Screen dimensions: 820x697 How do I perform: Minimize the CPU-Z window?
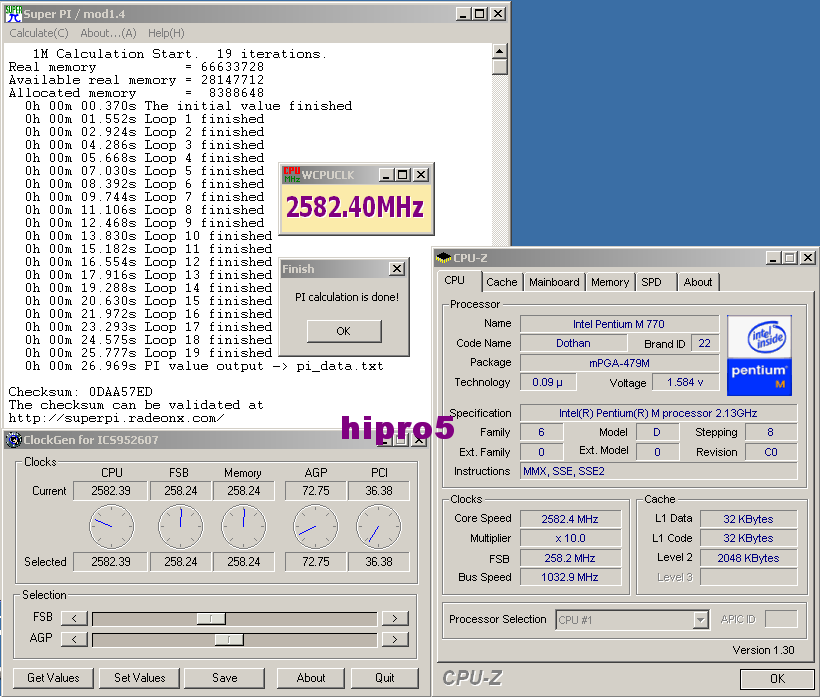click(773, 258)
